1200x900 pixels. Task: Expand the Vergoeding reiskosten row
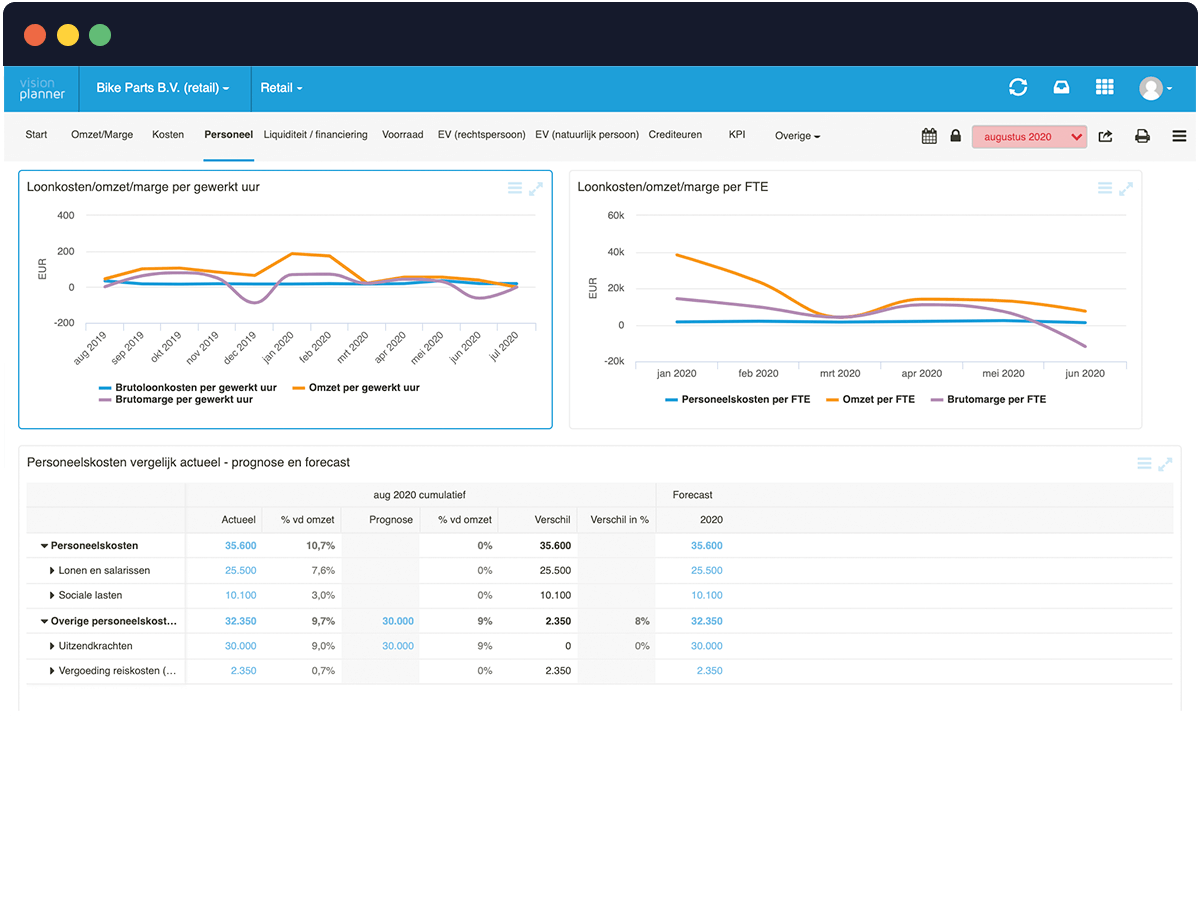[x=52, y=671]
